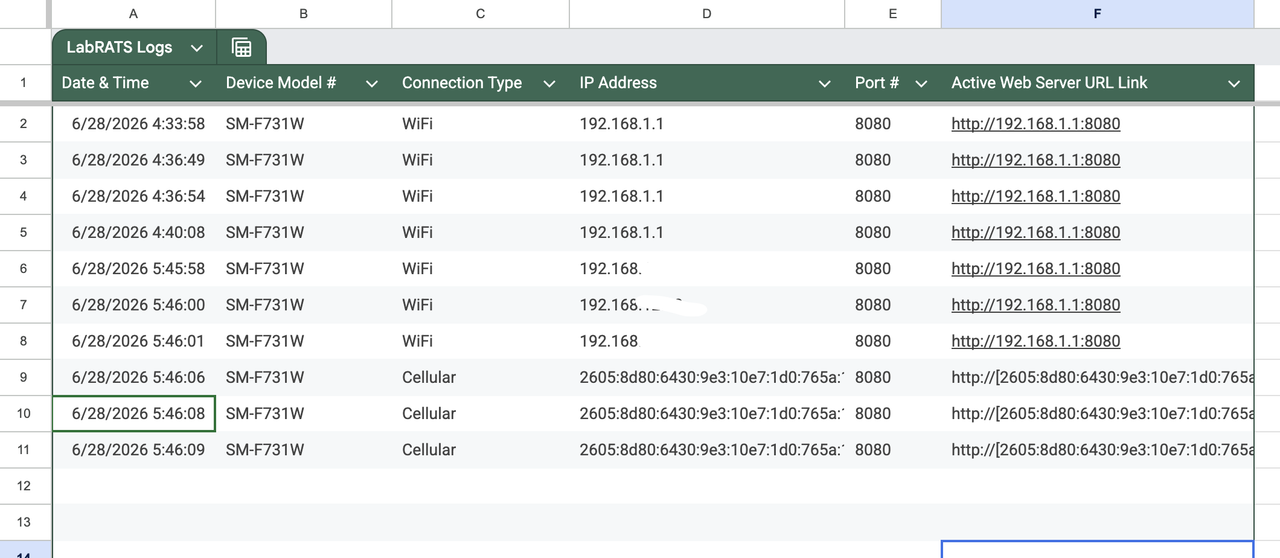The height and width of the screenshot is (558, 1280).
Task: Click the WiFi cell in row 8
Action: click(x=480, y=341)
